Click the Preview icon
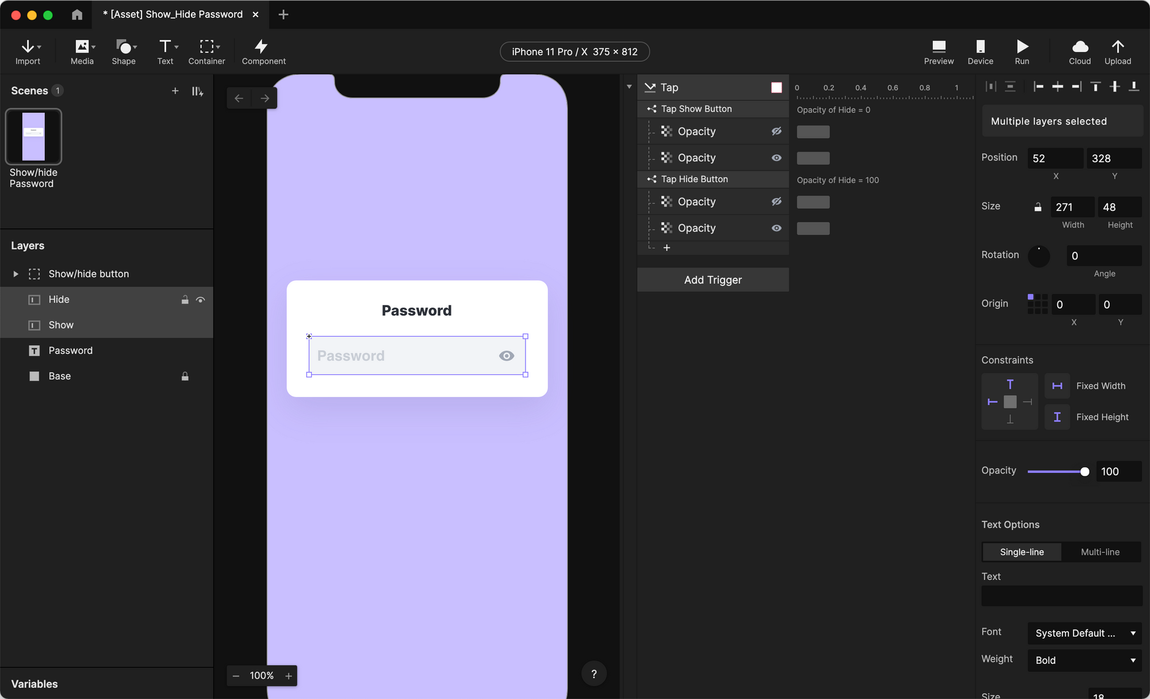Image resolution: width=1150 pixels, height=699 pixels. [939, 52]
